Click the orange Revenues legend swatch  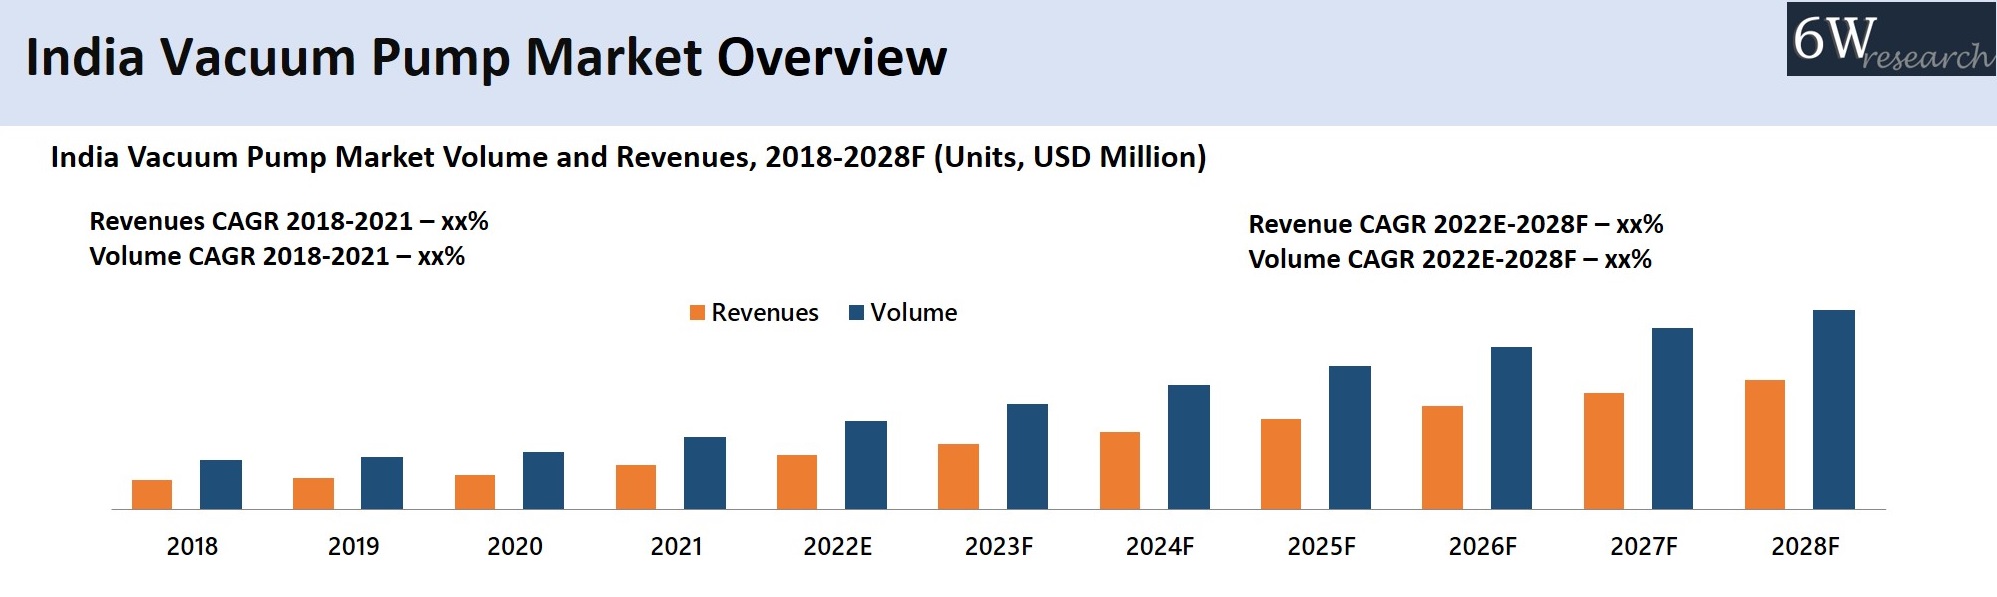697,313
